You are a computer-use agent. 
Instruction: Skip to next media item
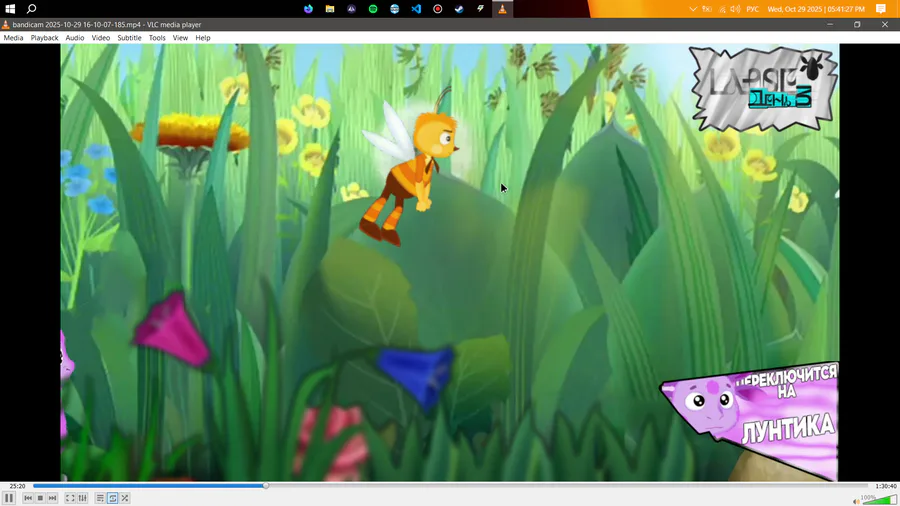pyautogui.click(x=52, y=498)
